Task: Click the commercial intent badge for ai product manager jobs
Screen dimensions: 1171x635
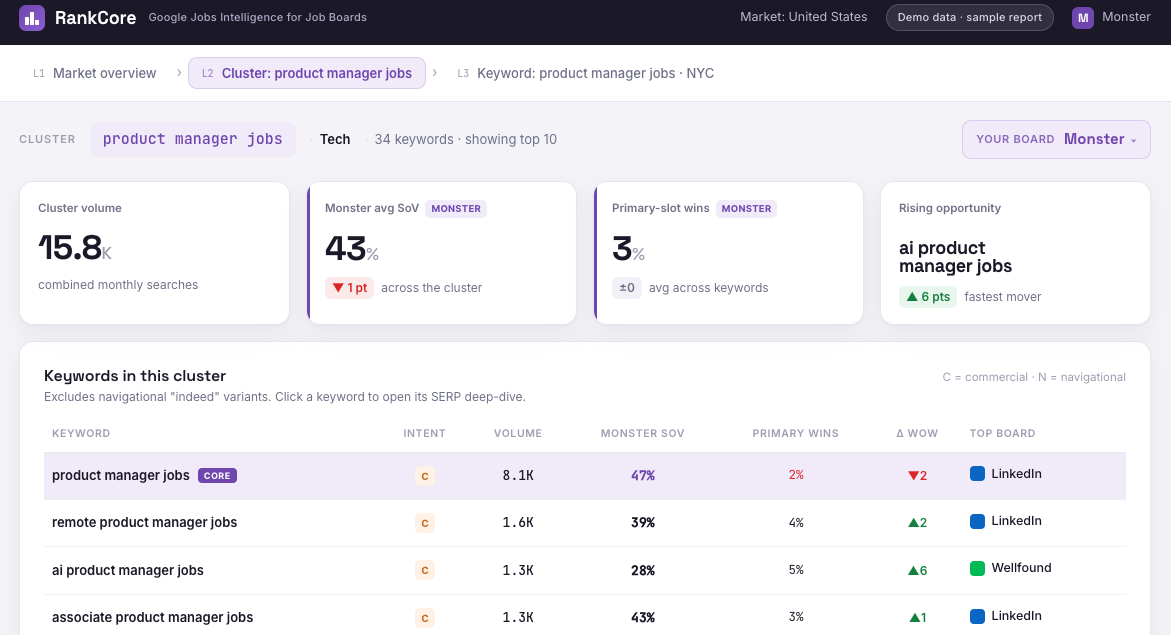Action: [x=425, y=570]
